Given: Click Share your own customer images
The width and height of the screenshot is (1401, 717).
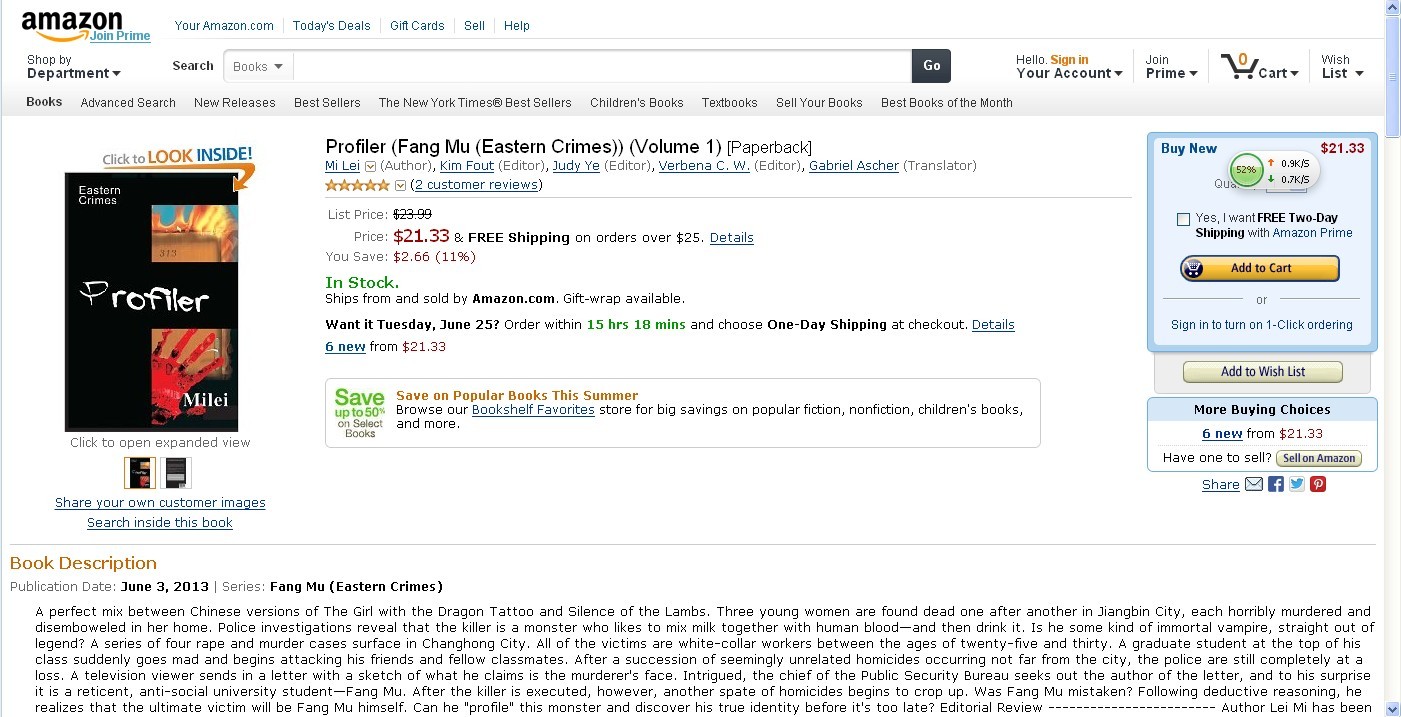Looking at the screenshot, I should [x=160, y=503].
